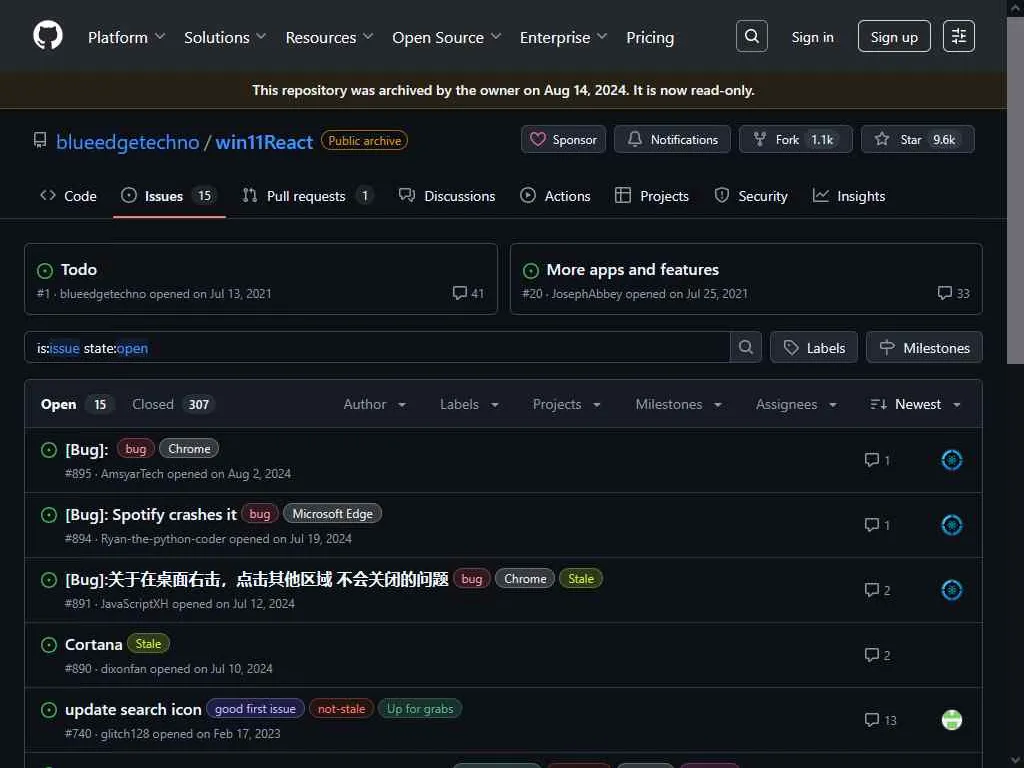The height and width of the screenshot is (768, 1024).
Task: Click assignee avatar on Spotify crashes issue
Action: point(952,525)
